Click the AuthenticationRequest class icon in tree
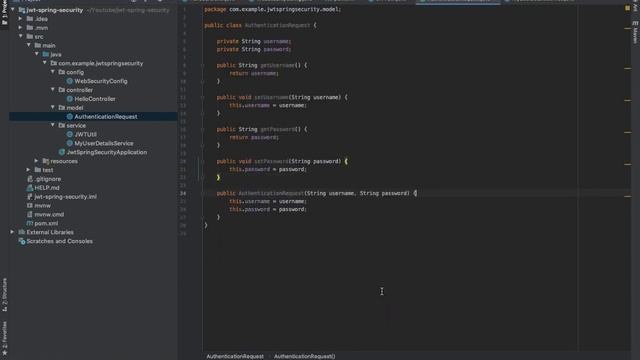 pyautogui.click(x=69, y=117)
